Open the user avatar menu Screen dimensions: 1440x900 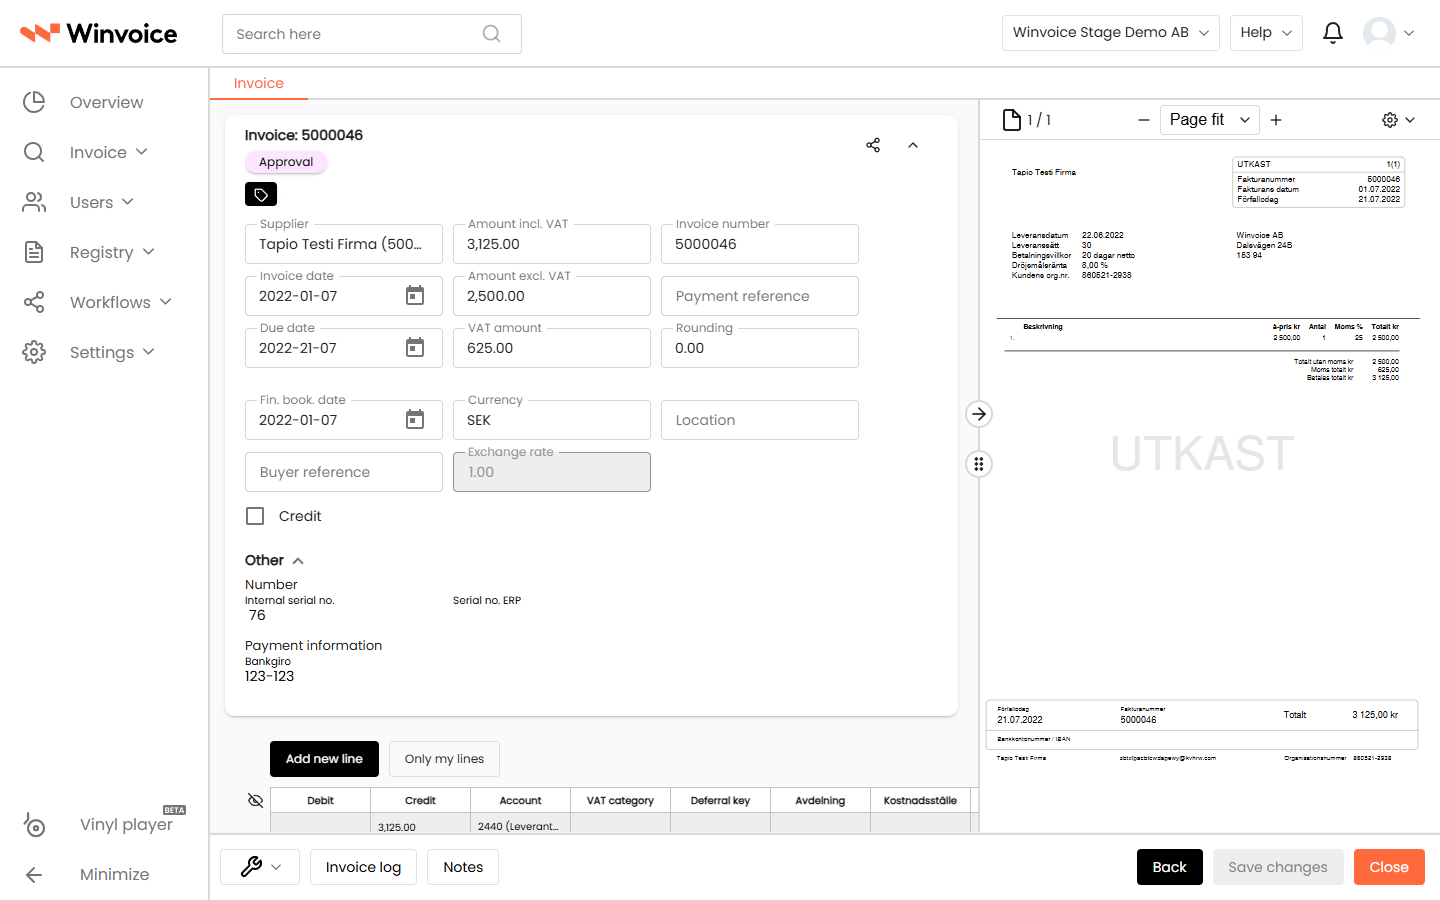1389,33
